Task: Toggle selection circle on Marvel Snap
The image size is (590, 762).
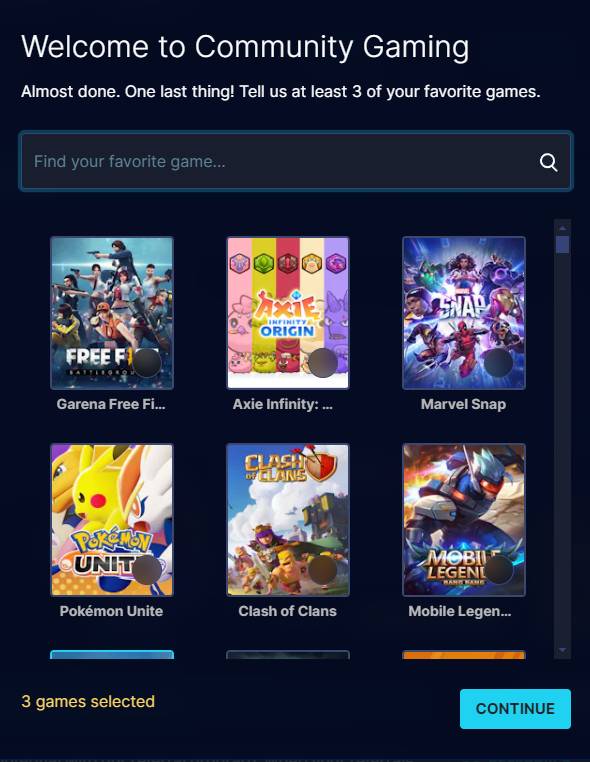Action: [499, 363]
